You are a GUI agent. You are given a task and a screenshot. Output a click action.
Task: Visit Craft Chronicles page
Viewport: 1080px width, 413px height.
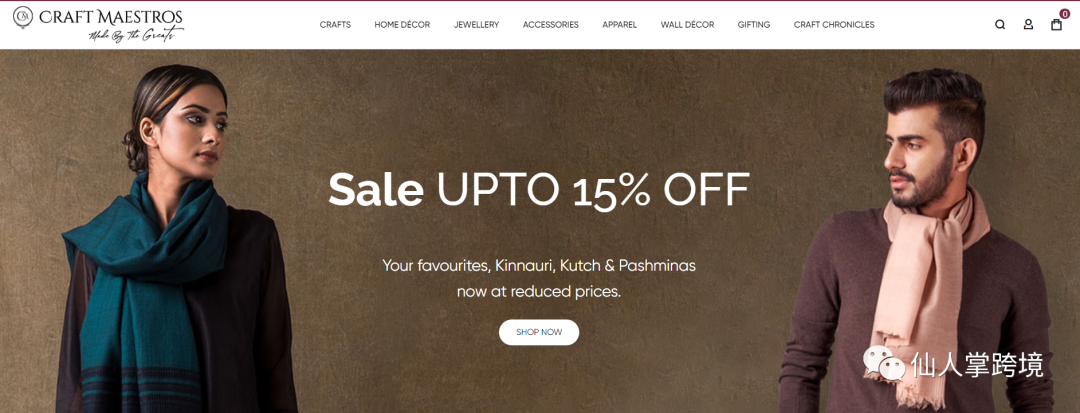click(x=834, y=25)
